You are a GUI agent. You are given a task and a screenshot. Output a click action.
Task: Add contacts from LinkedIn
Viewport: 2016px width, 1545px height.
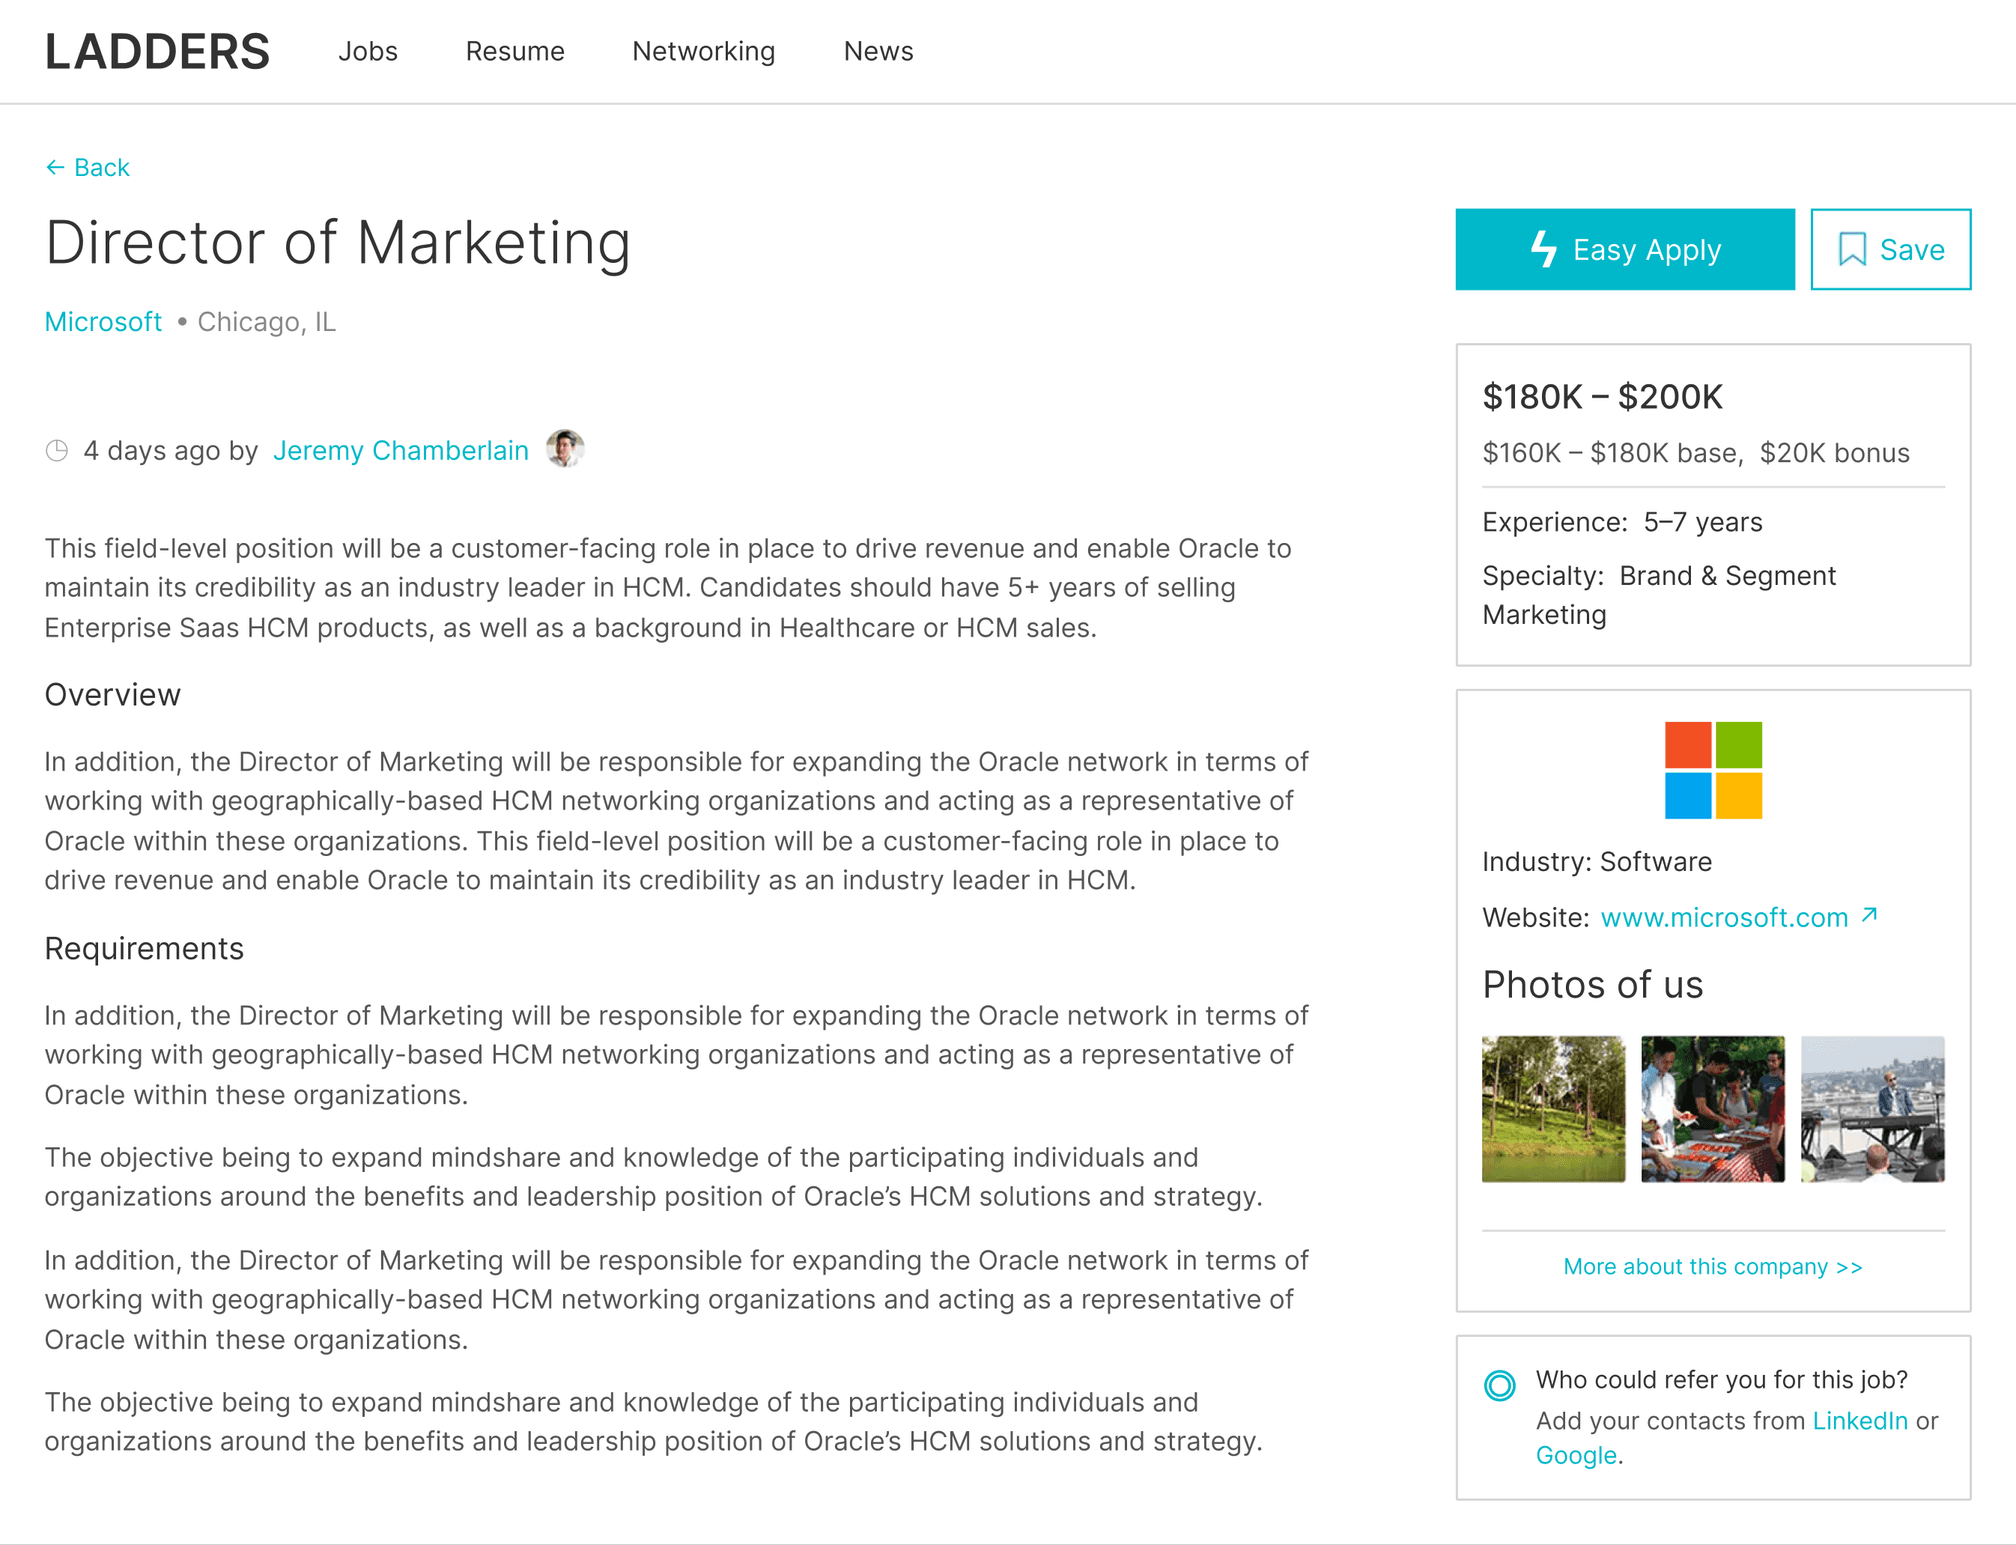click(1860, 1421)
